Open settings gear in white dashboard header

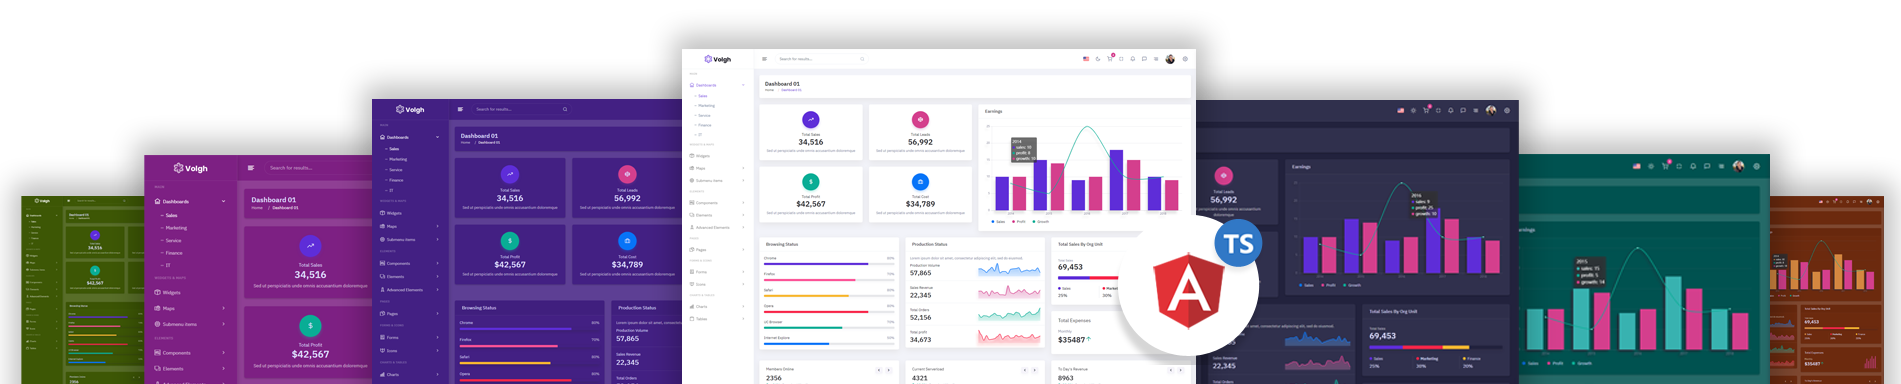(x=1185, y=59)
